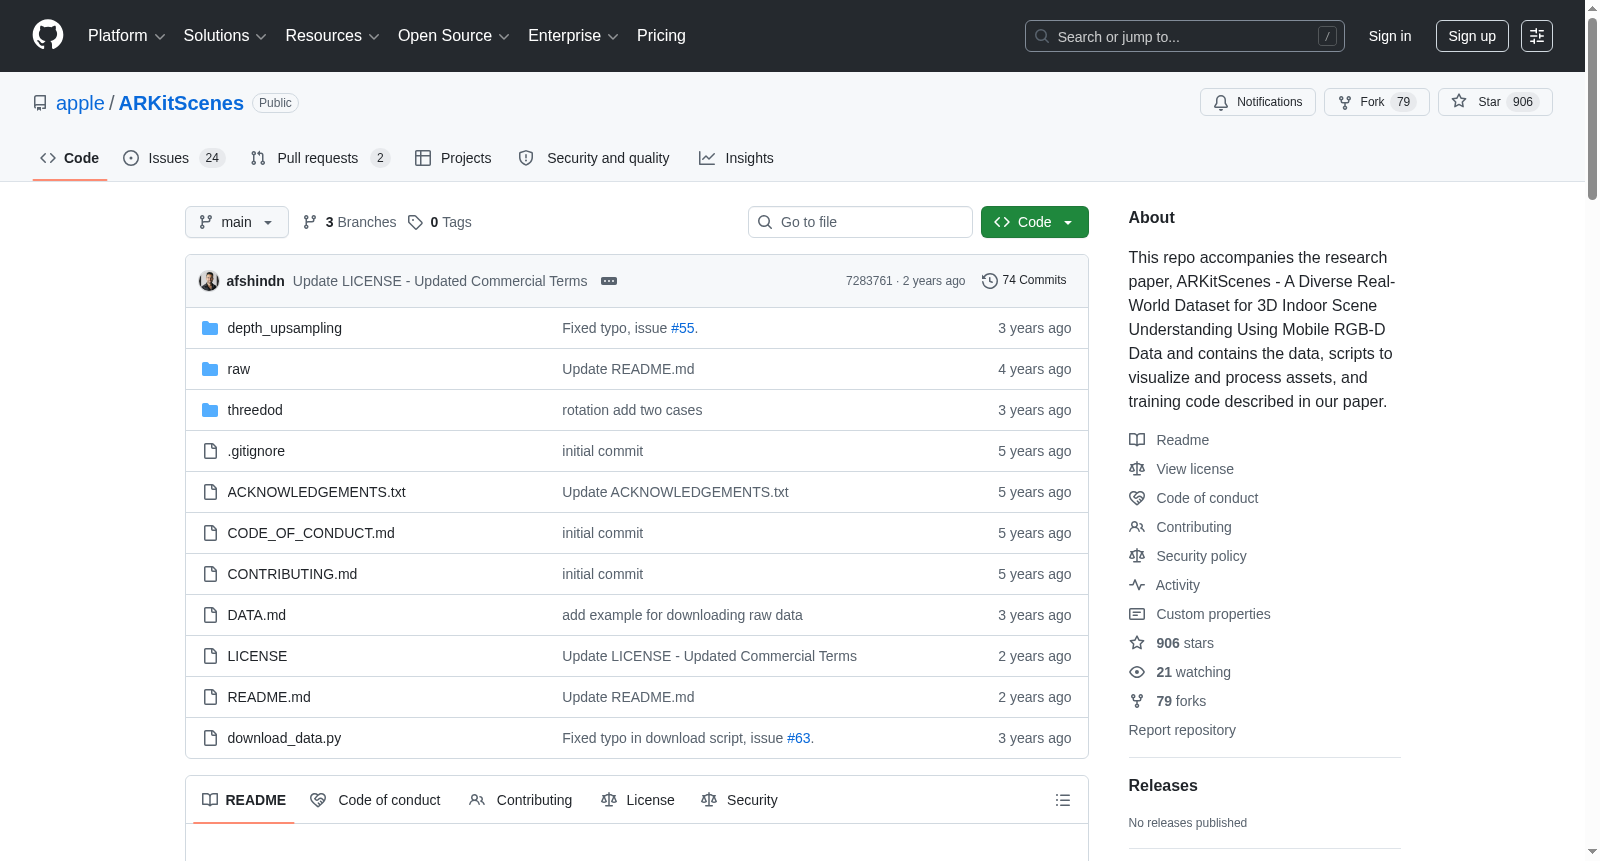Click the Notifications button
Screen dimensions: 1600x861
click(x=1258, y=102)
